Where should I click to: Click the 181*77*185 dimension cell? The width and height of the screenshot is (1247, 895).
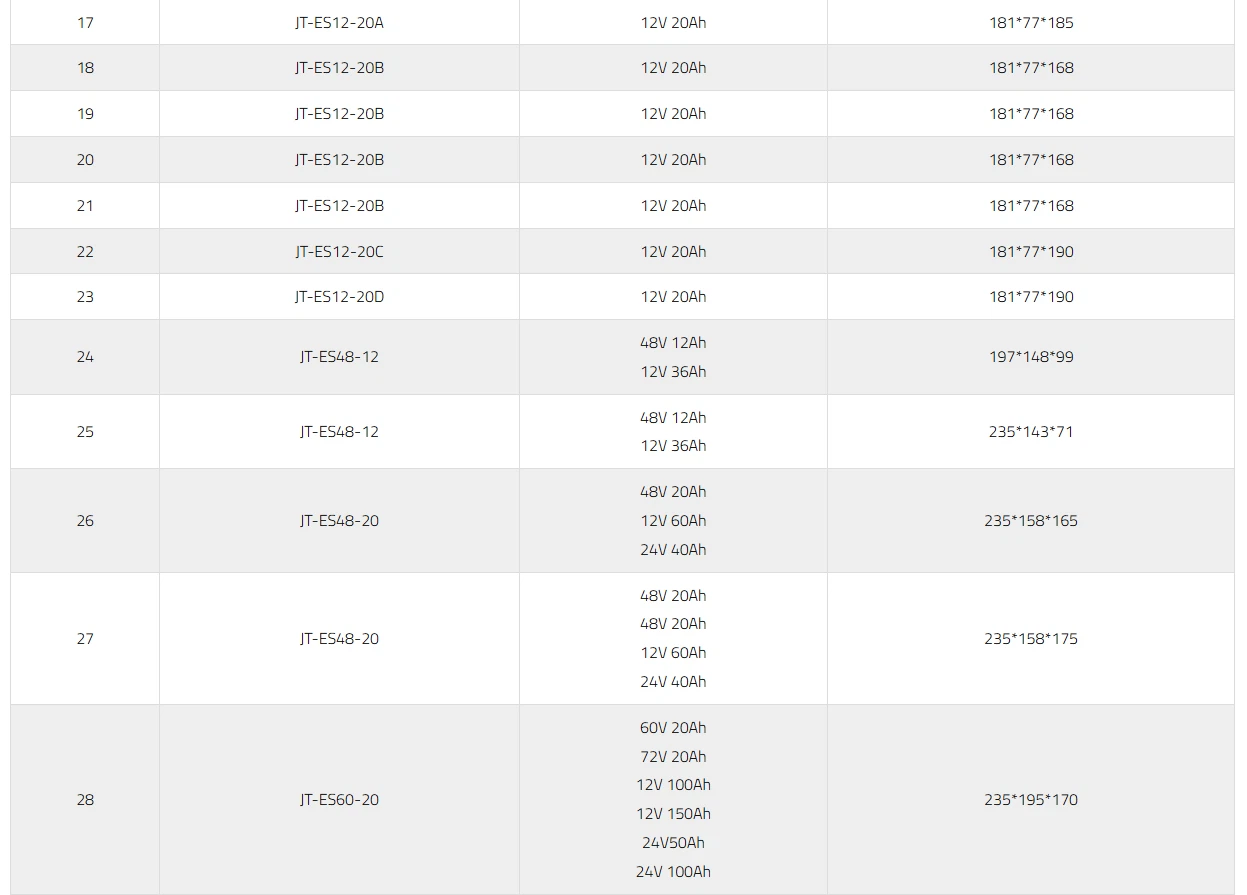(x=1031, y=22)
